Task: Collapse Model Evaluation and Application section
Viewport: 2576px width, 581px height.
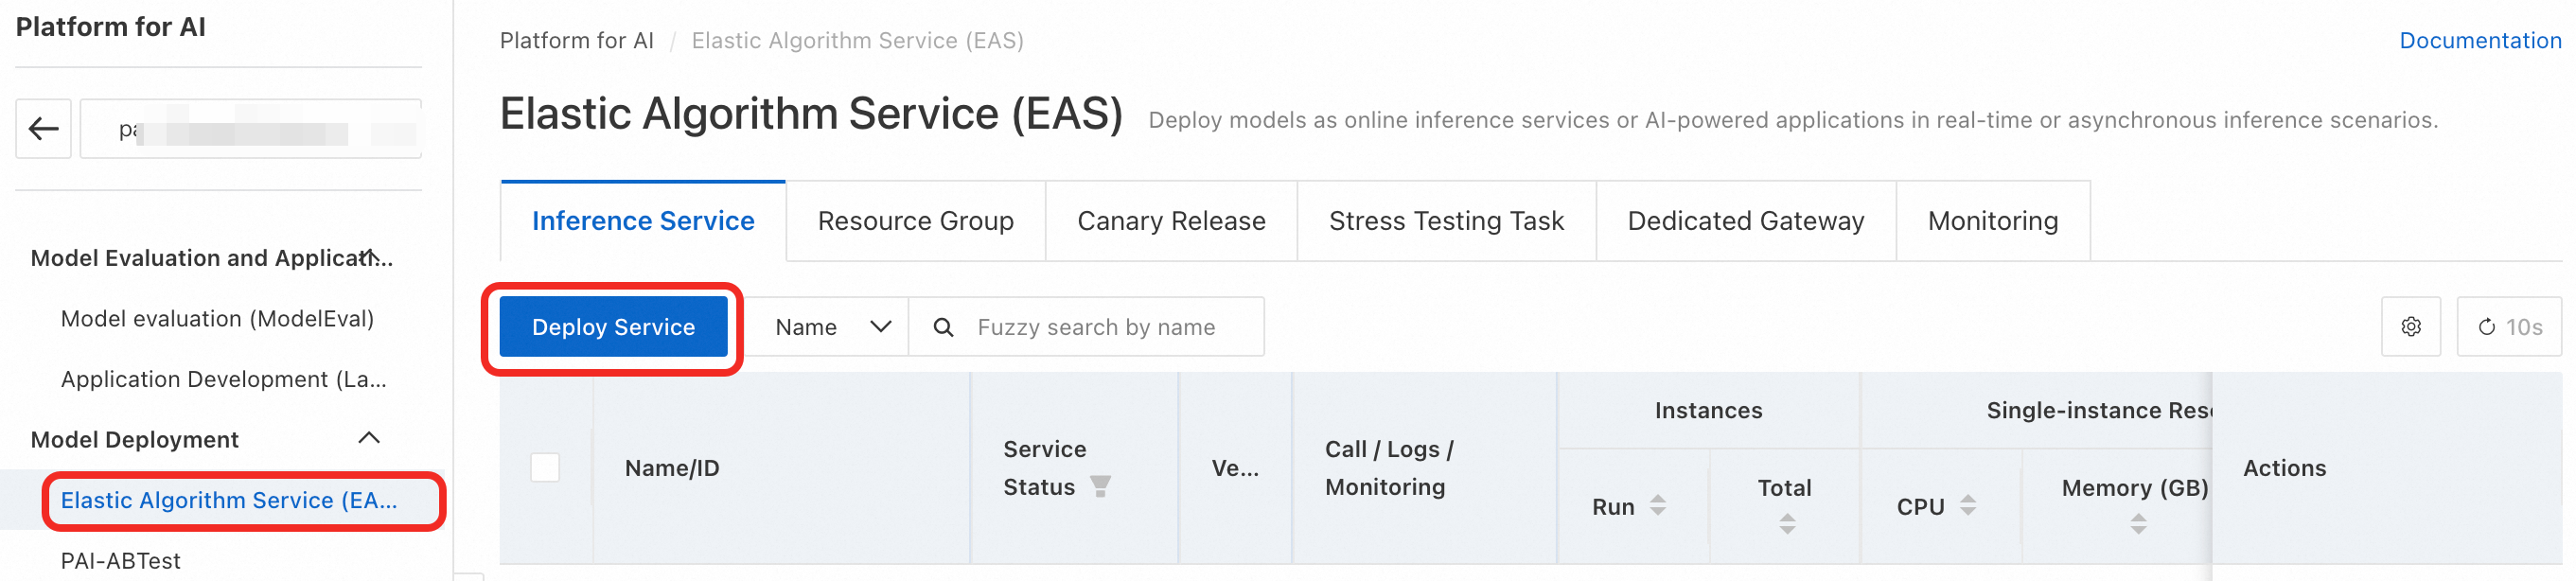Action: pos(367,257)
